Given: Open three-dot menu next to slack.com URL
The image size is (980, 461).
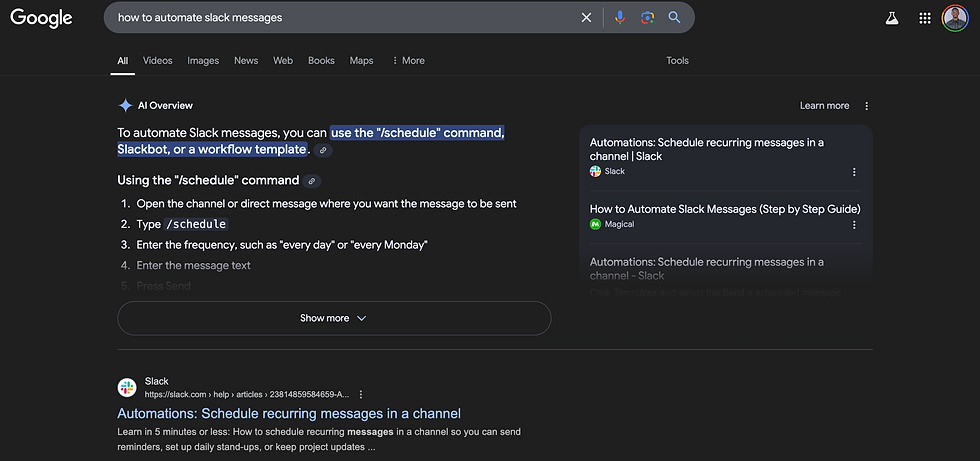Looking at the screenshot, I should click(x=361, y=395).
